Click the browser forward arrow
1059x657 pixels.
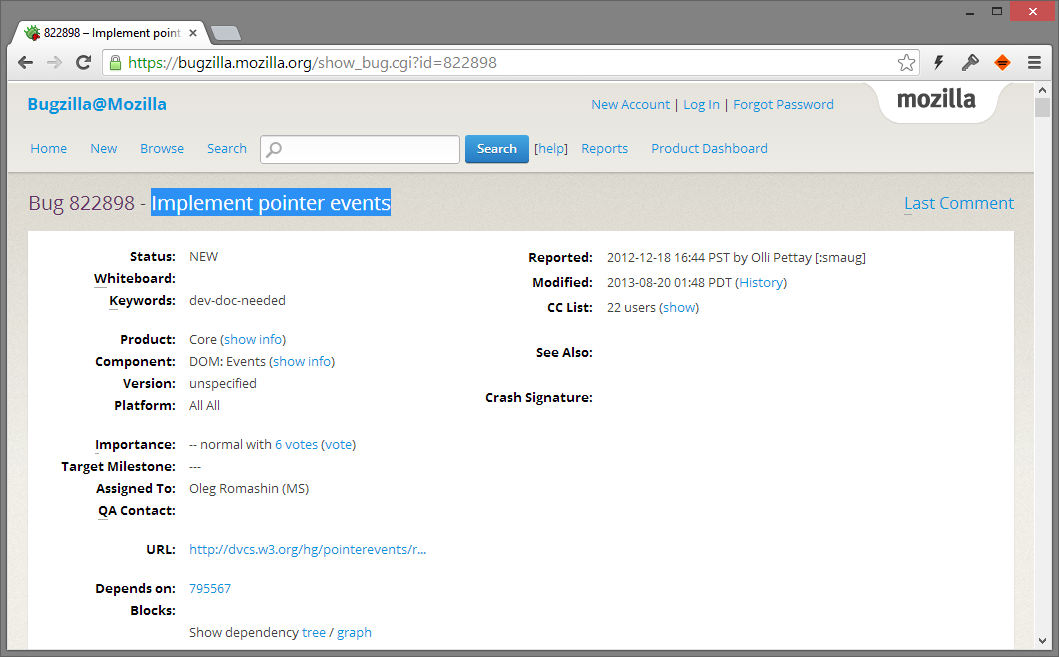[54, 63]
